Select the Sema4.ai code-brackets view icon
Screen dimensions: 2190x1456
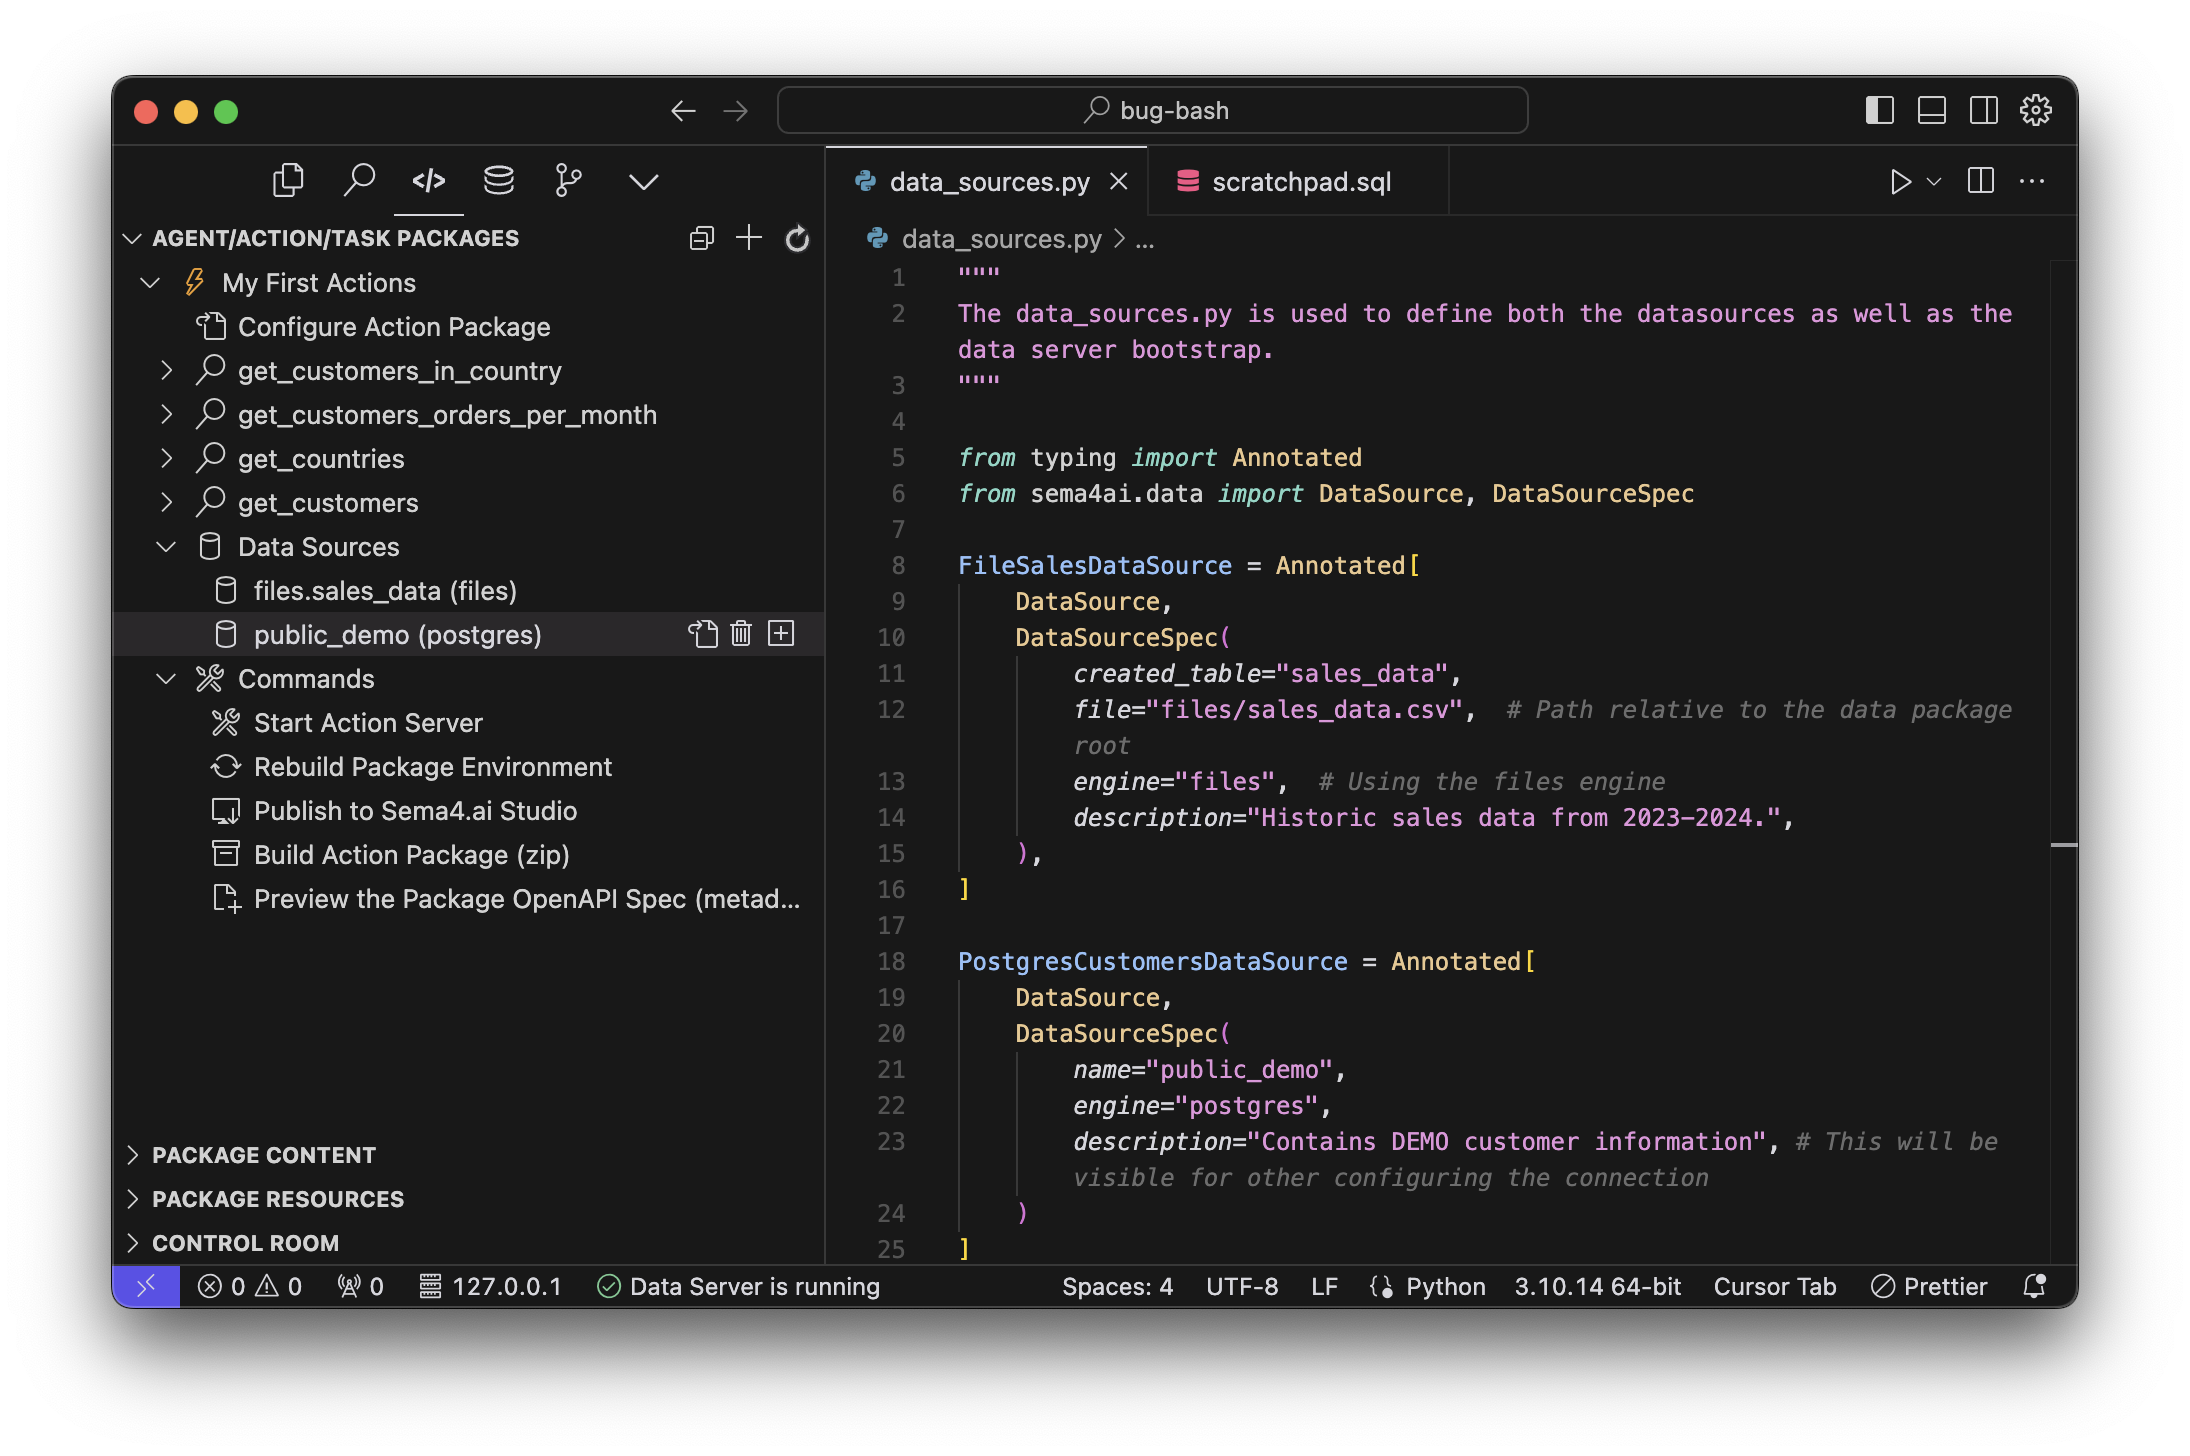coord(428,181)
